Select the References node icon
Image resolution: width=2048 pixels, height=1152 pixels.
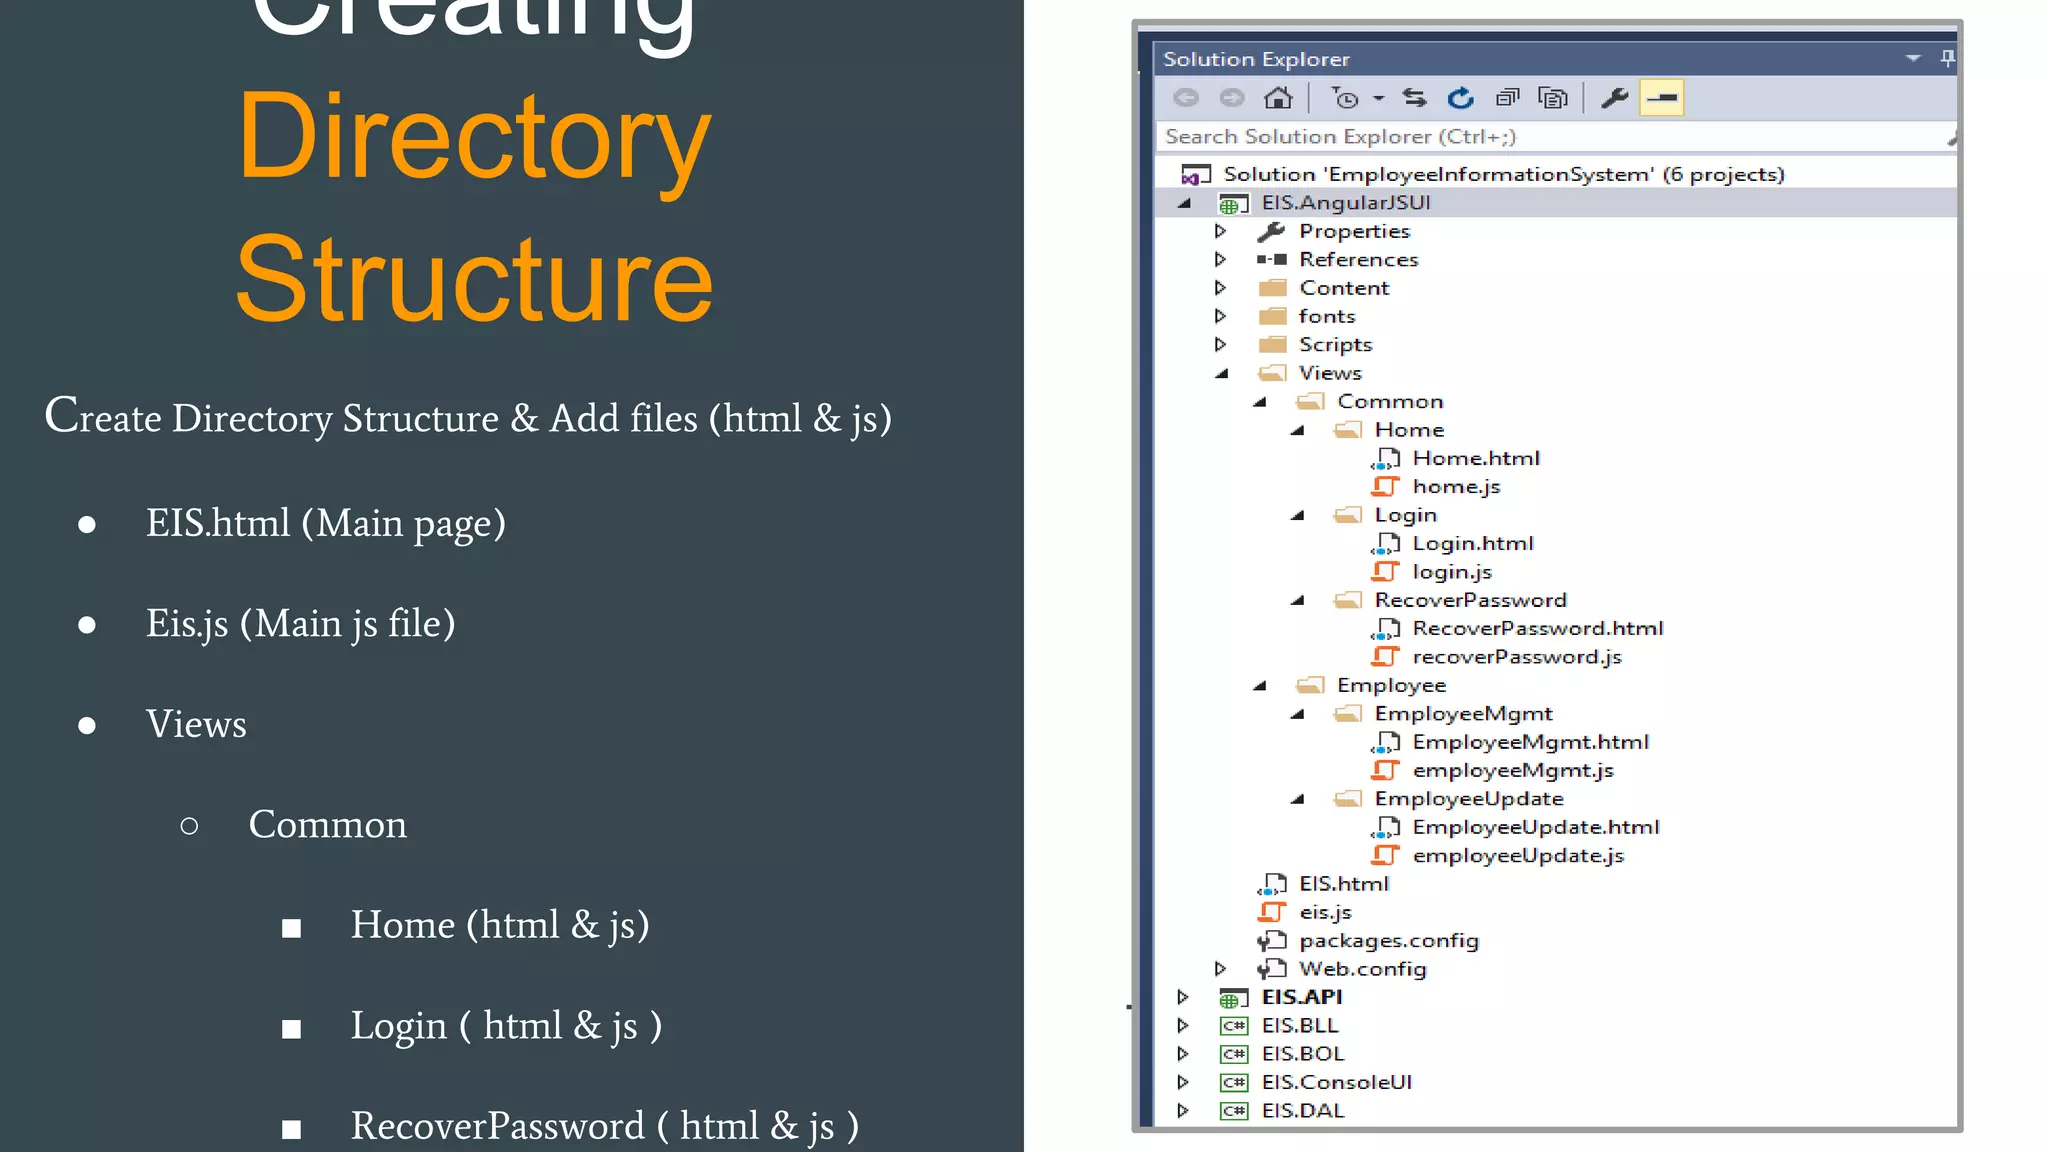[1272, 260]
